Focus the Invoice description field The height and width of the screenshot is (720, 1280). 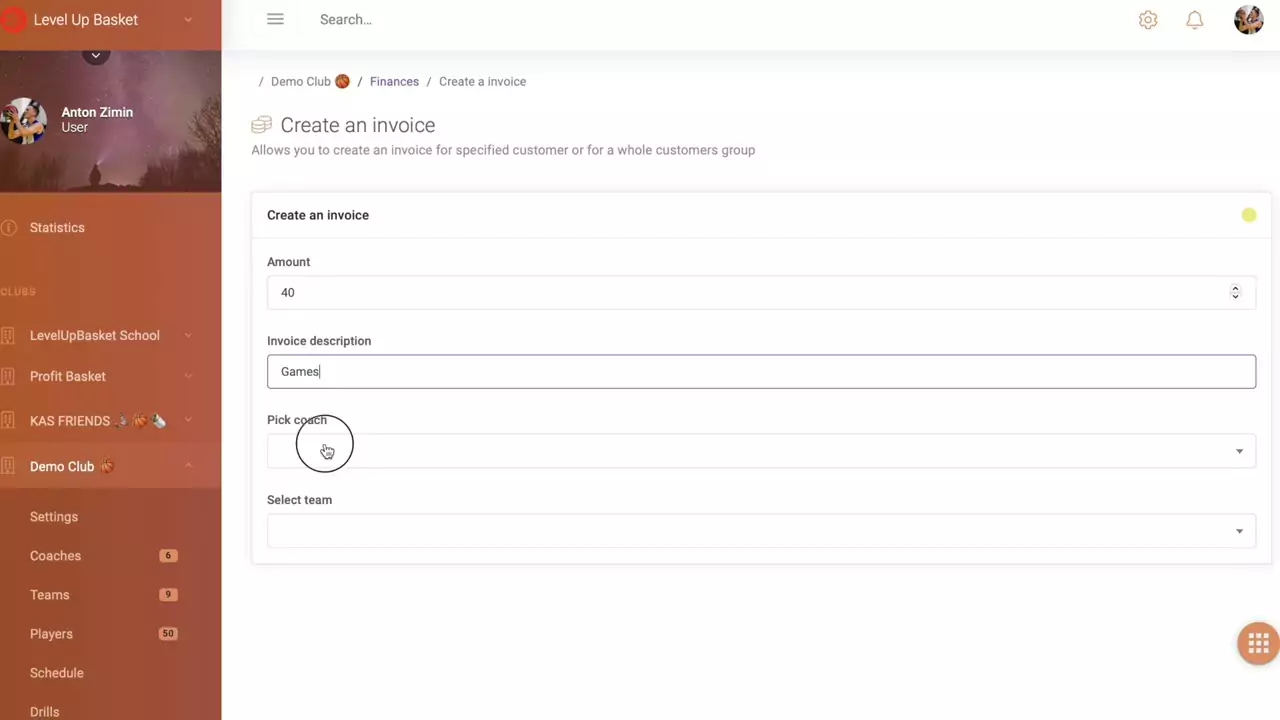[x=761, y=372]
